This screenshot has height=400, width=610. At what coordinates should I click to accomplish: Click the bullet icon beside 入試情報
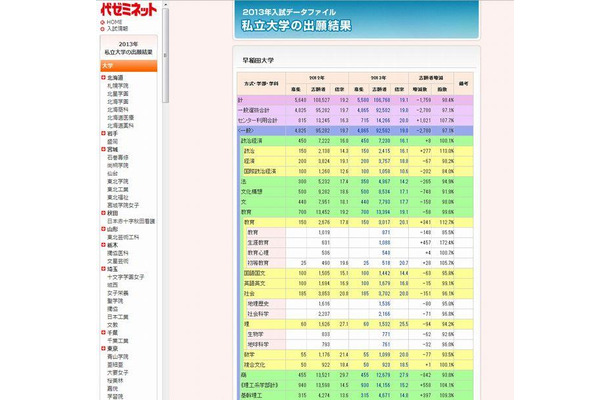(102, 29)
